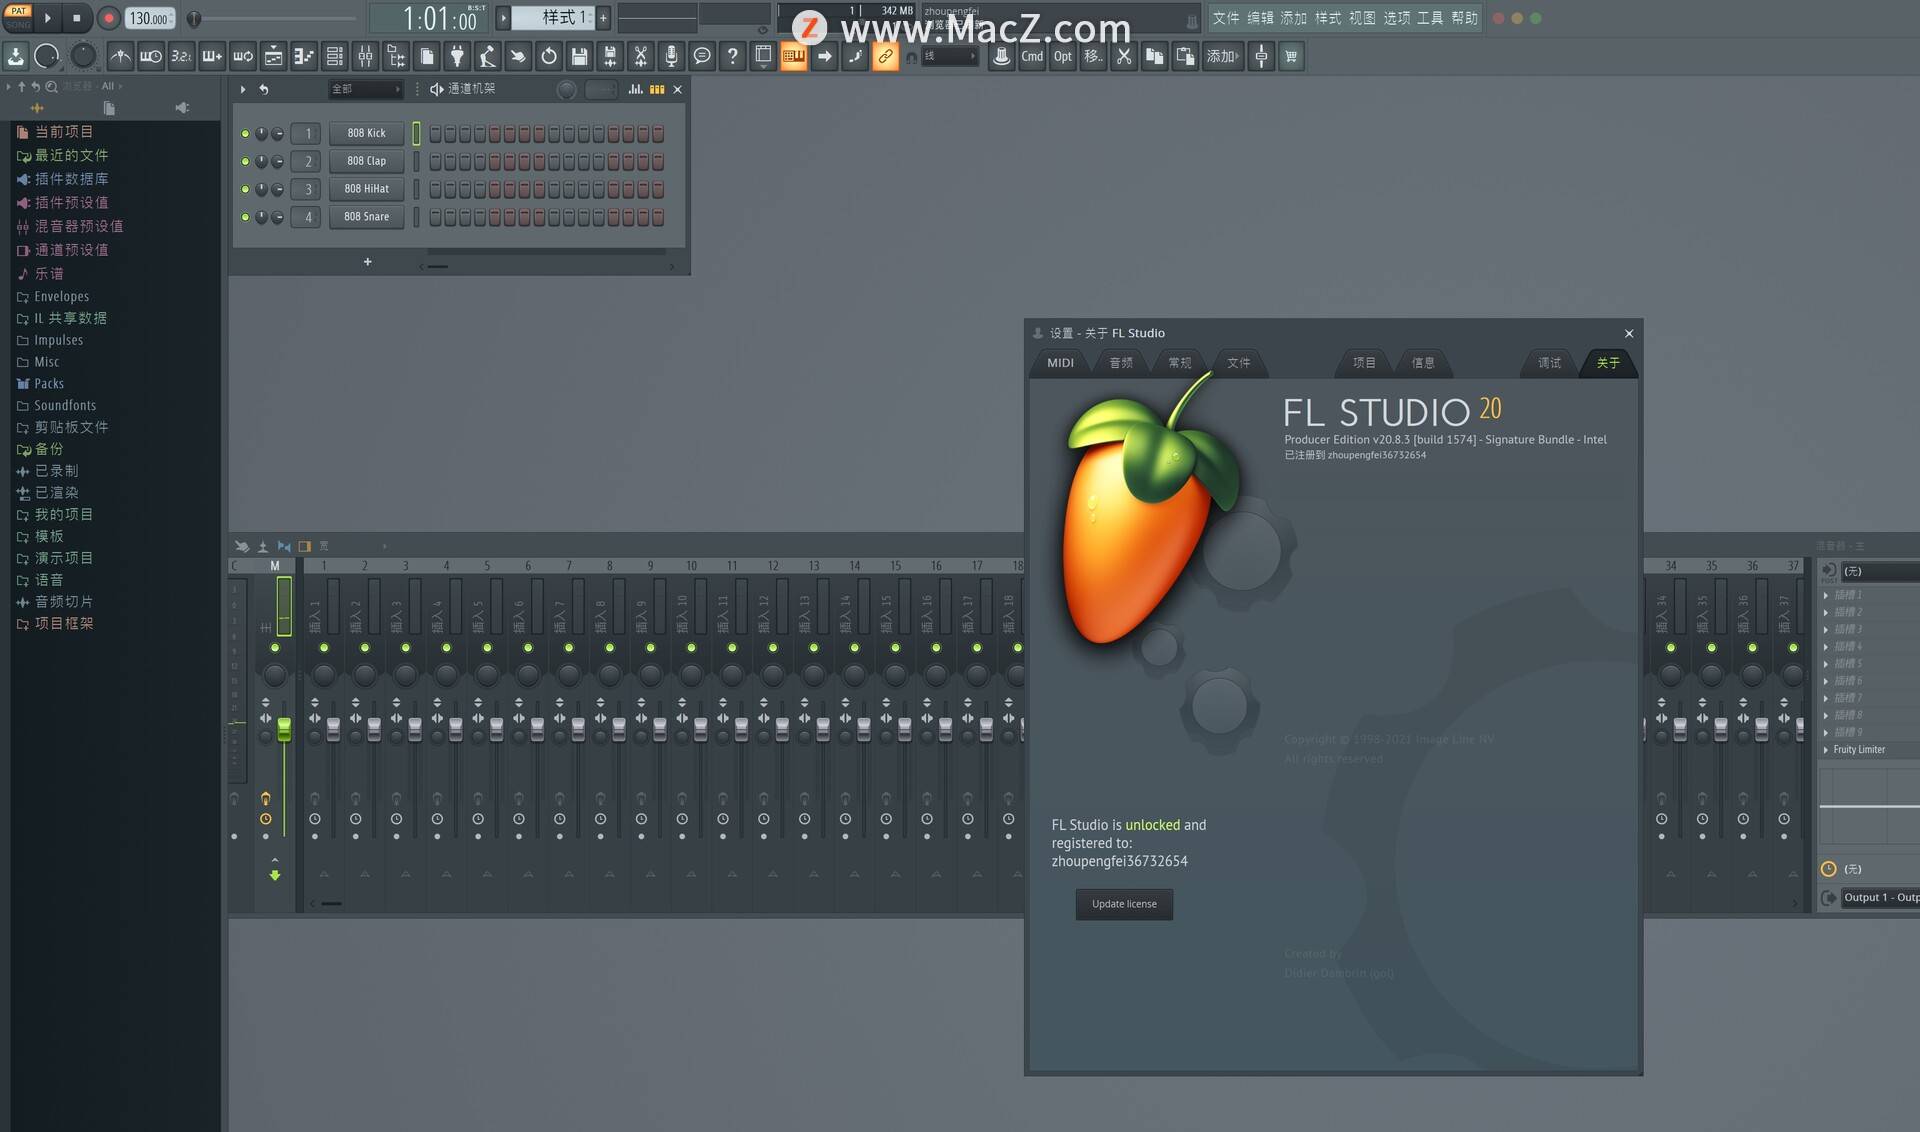Image resolution: width=1920 pixels, height=1132 pixels.
Task: Click the plus button next to pattern selector
Action: (x=603, y=18)
